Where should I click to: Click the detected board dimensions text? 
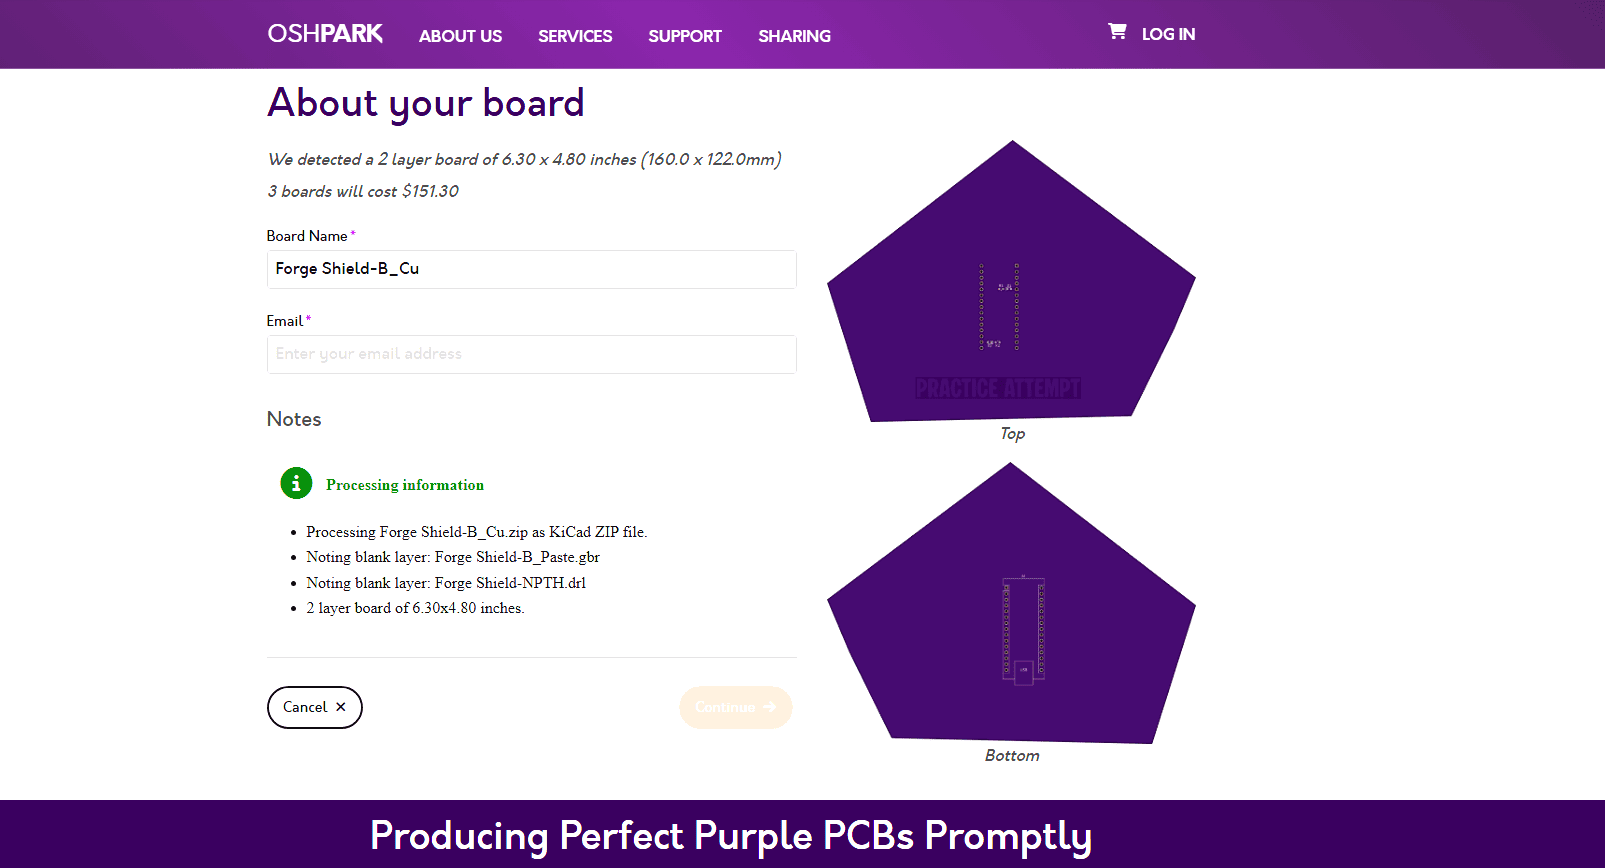524,159
